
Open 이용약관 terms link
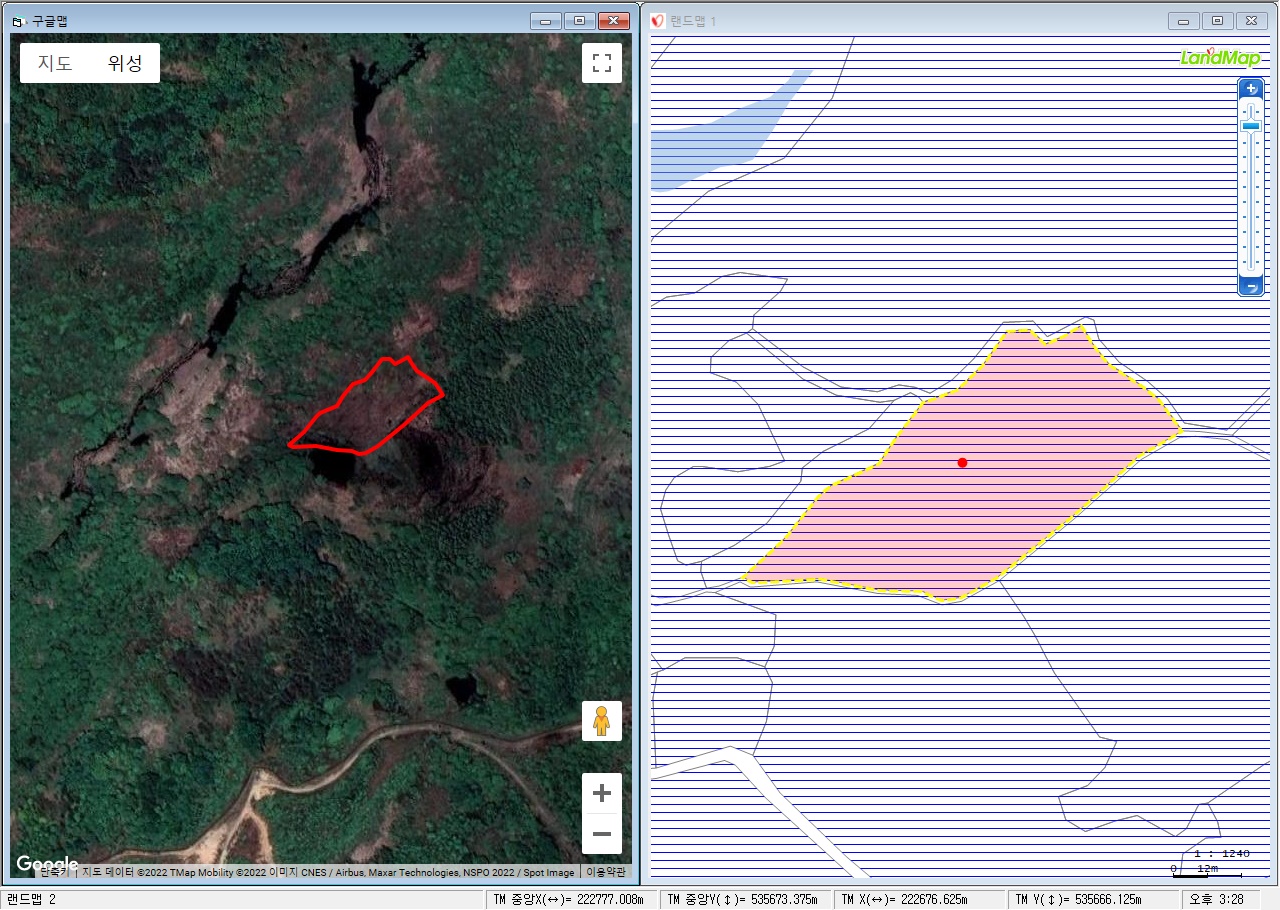(604, 872)
